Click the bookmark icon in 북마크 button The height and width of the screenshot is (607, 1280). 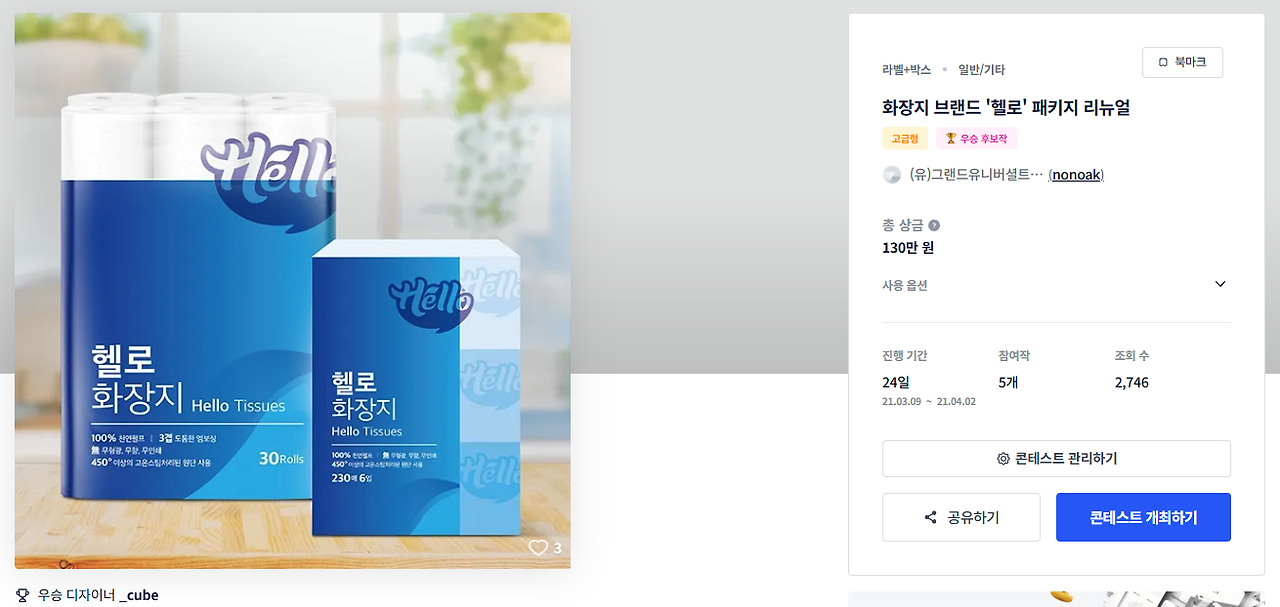click(x=1163, y=62)
